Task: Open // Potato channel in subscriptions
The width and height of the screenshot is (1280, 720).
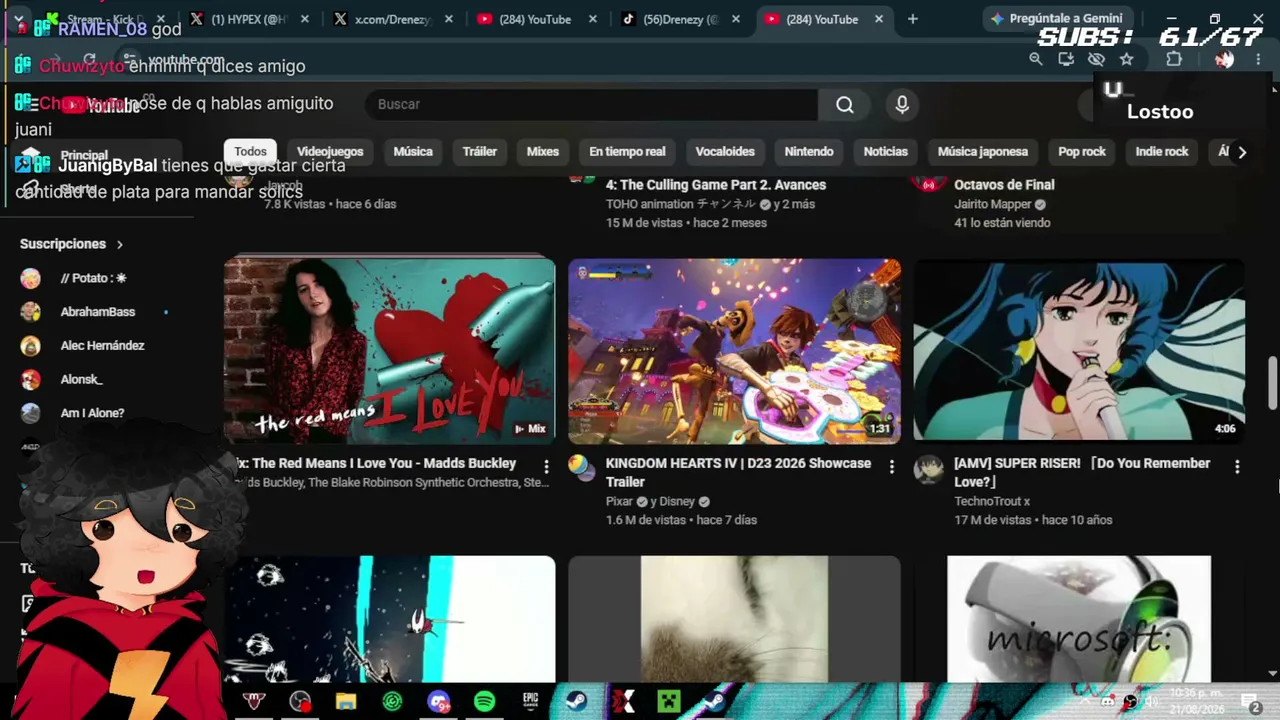Action: (93, 278)
